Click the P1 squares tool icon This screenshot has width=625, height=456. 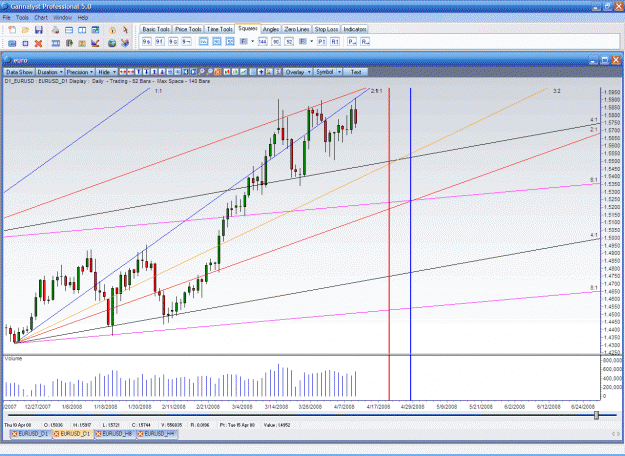coord(322,41)
